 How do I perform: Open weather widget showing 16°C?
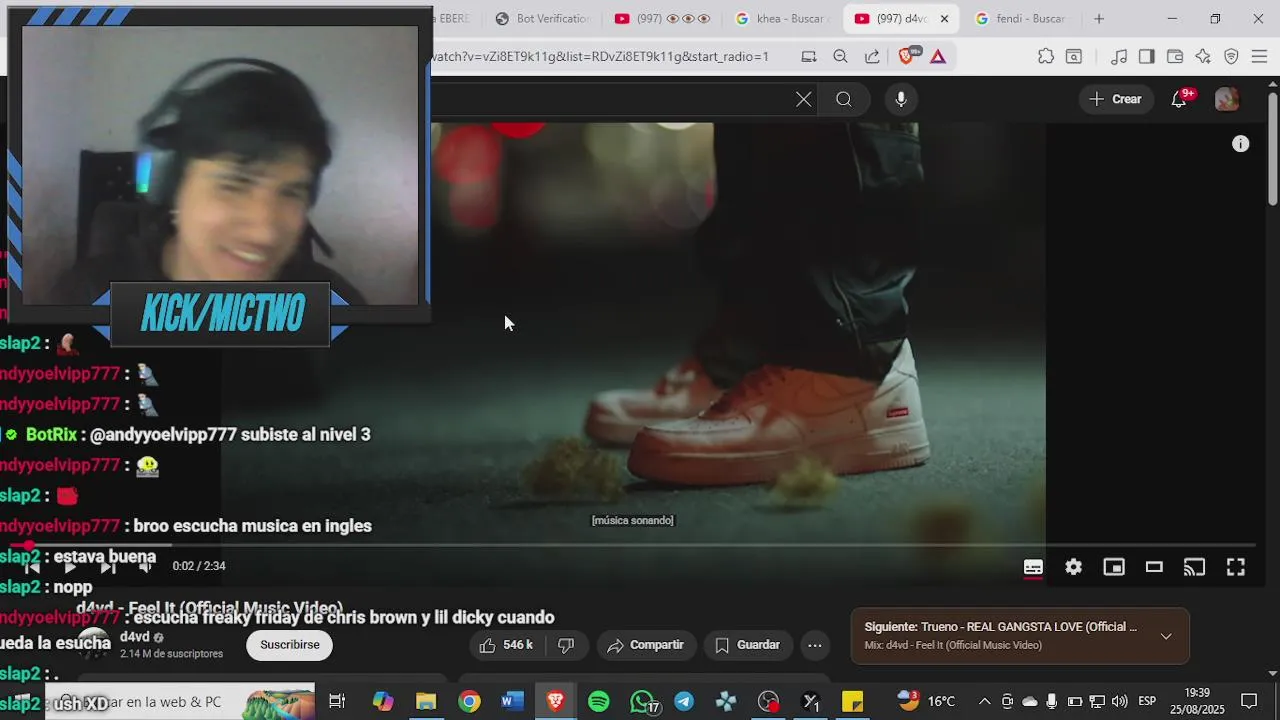926,701
